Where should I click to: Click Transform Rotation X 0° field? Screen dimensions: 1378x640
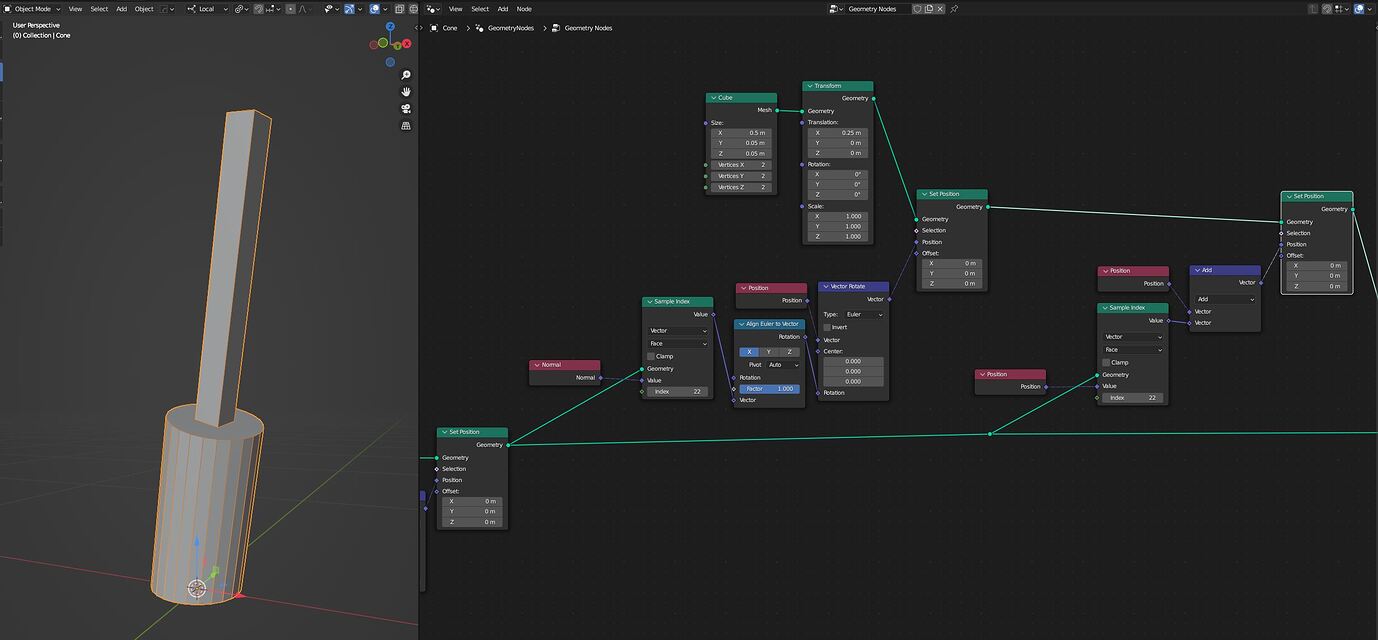838,174
